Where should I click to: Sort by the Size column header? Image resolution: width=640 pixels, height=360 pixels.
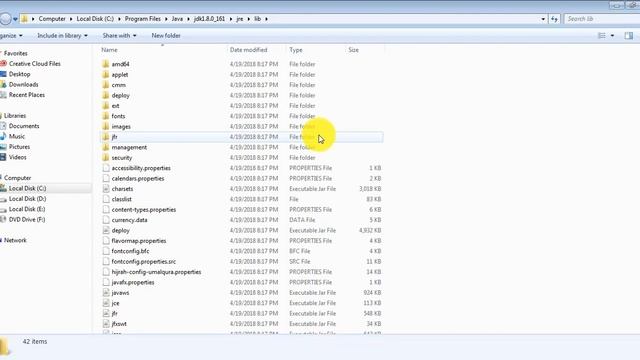click(353, 50)
